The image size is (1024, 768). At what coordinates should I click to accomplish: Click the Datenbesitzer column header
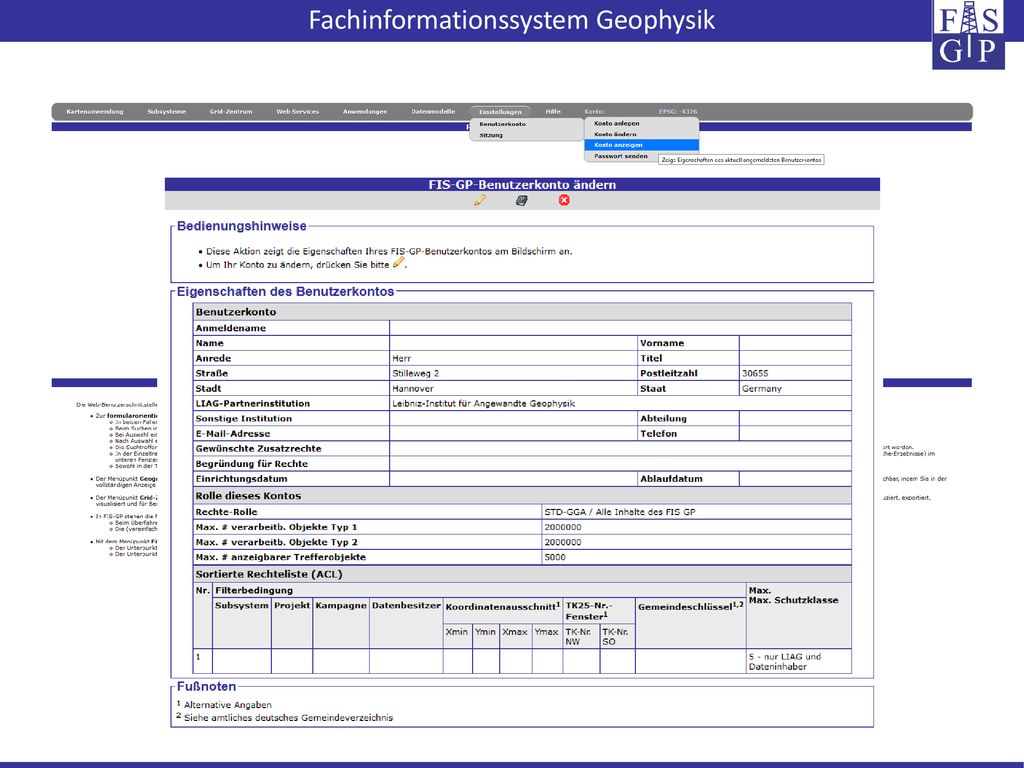(406, 605)
